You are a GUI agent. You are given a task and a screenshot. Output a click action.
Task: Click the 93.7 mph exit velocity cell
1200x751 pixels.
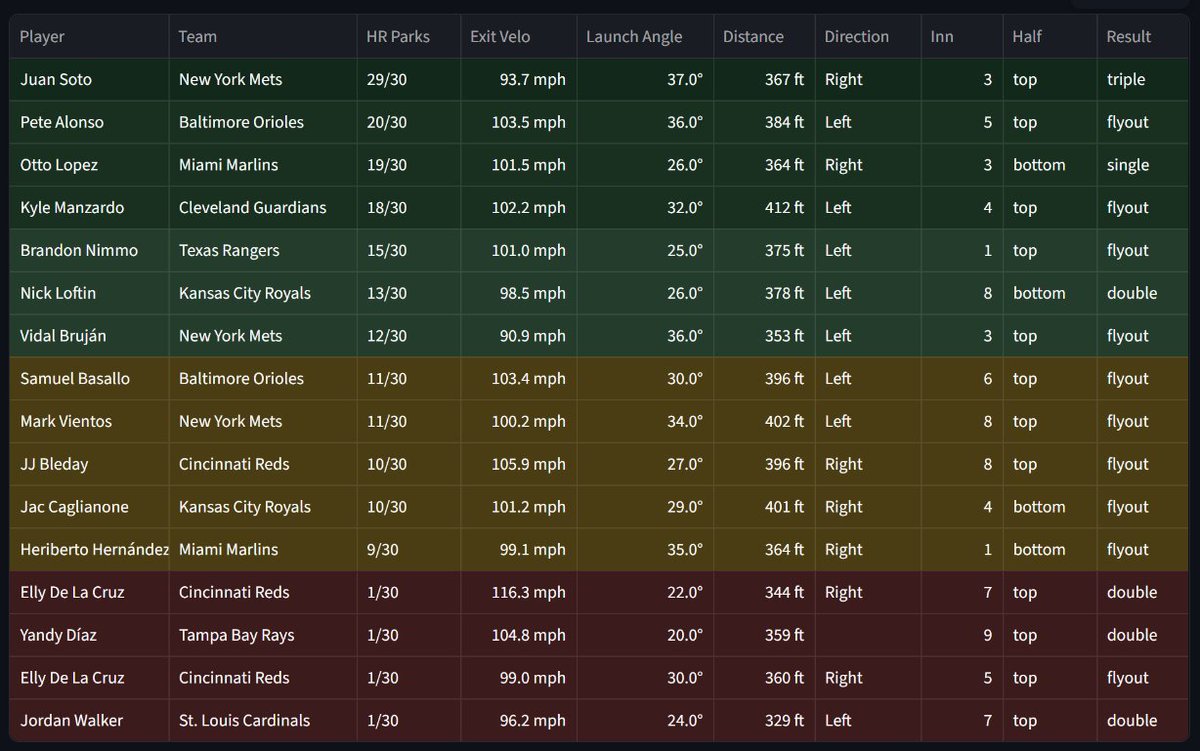coord(518,79)
